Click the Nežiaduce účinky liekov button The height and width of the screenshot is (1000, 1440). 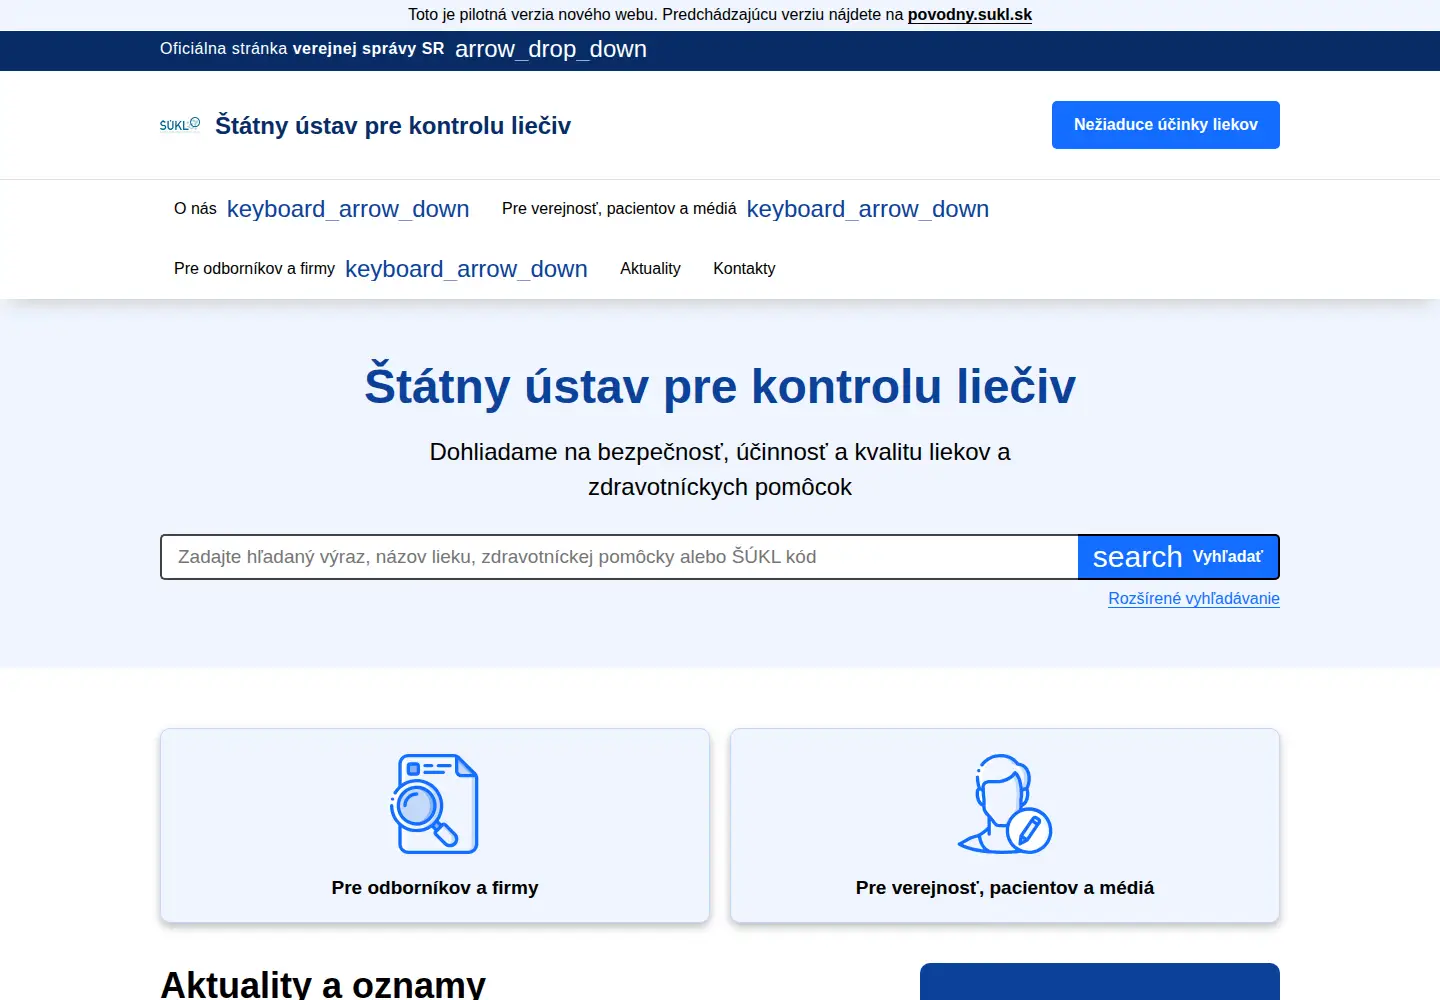pos(1165,125)
